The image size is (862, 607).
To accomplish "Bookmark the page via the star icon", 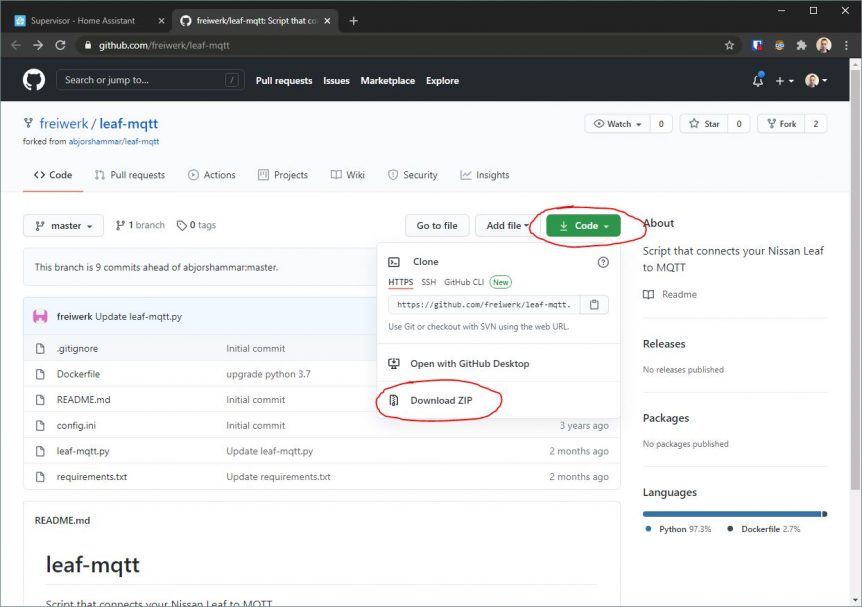I will coord(729,44).
